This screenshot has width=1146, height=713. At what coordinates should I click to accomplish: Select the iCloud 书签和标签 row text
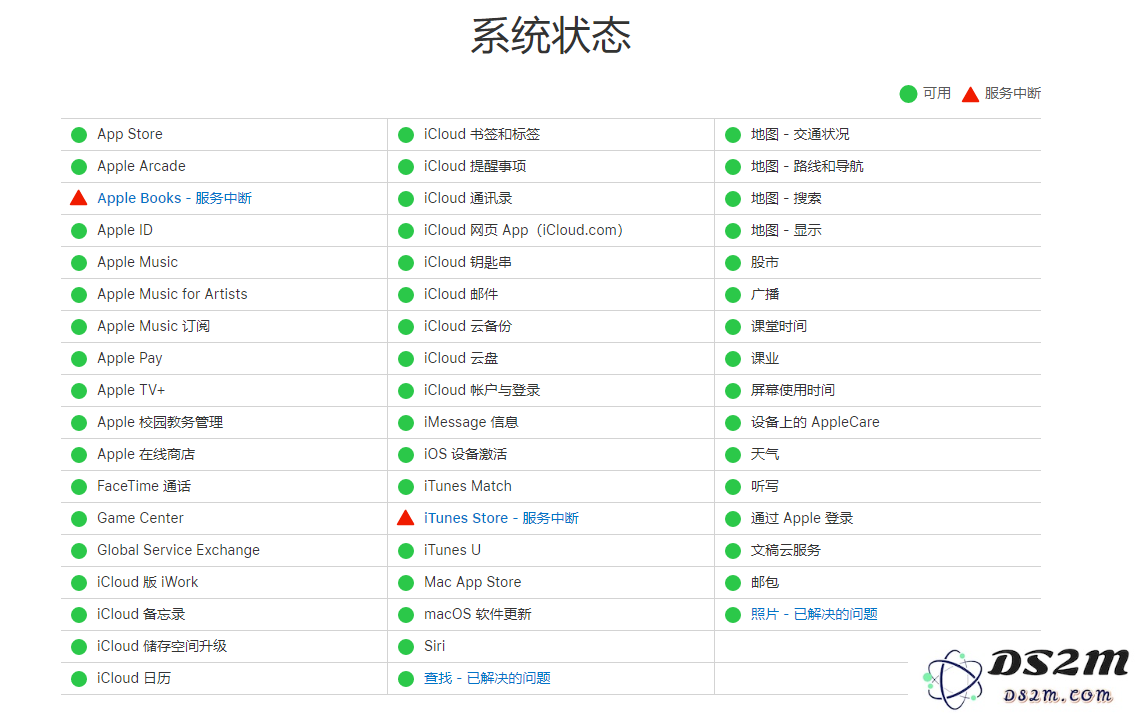pos(482,134)
